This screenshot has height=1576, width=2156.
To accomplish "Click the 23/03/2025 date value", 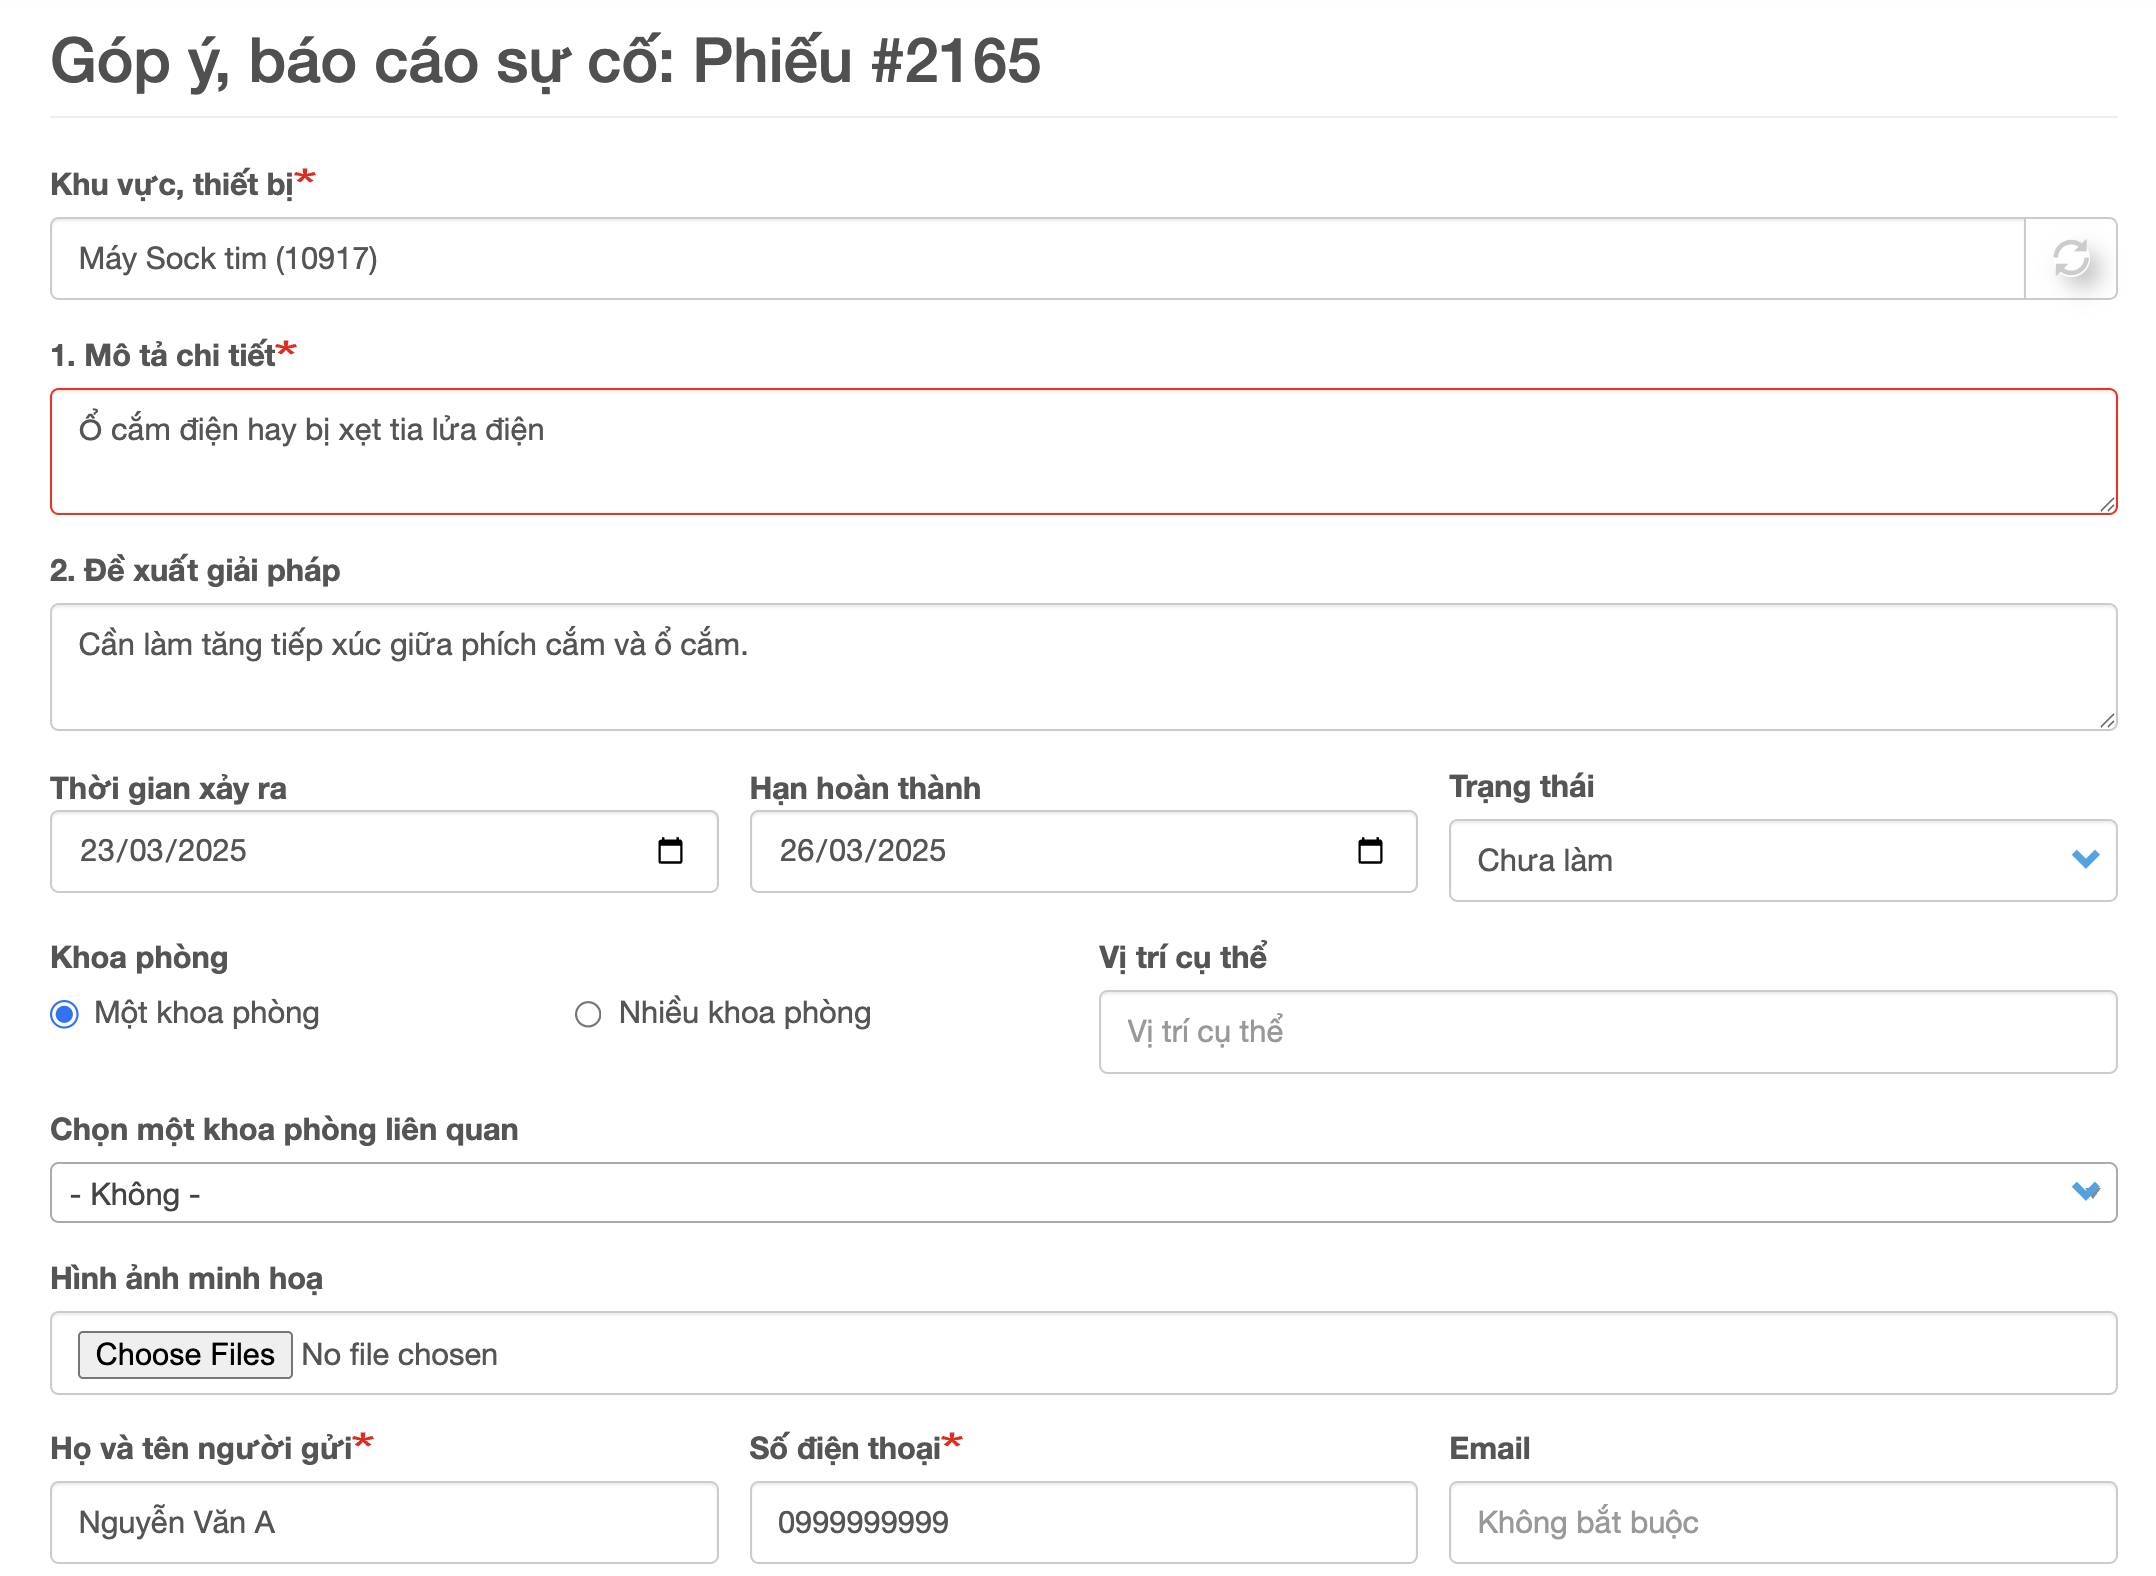I will click(164, 851).
